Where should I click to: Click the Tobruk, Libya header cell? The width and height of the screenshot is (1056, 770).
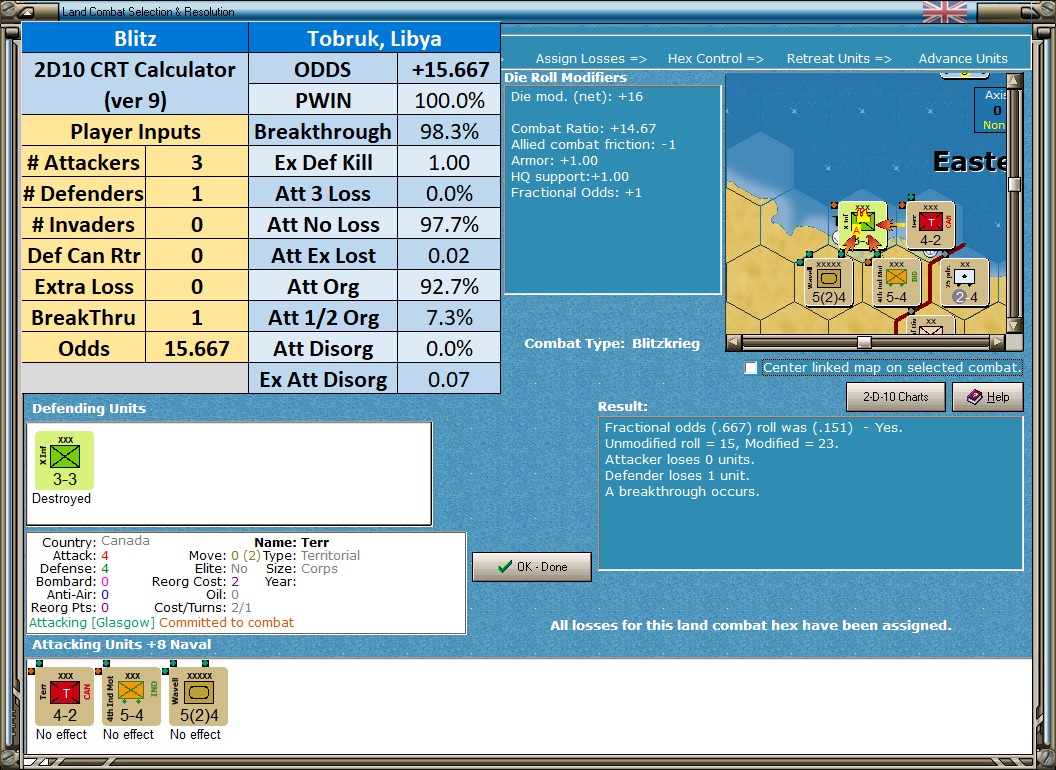(374, 38)
